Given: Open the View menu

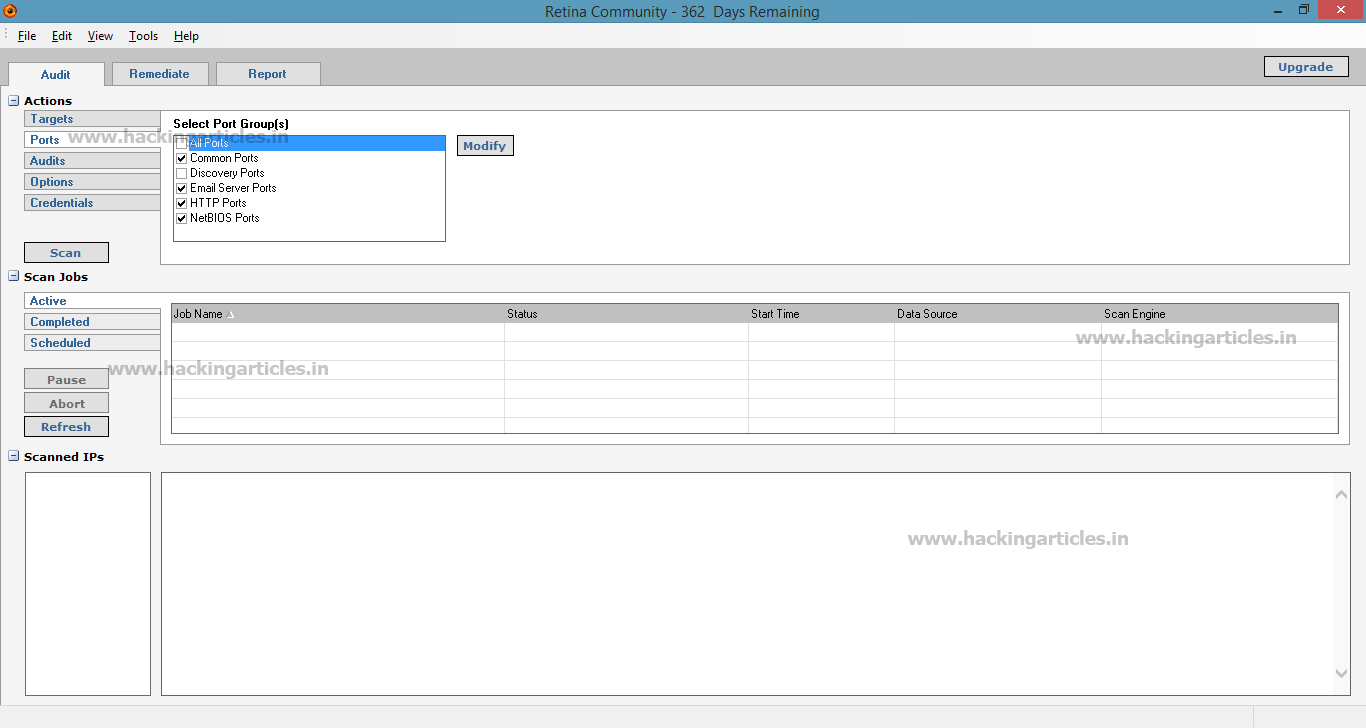Looking at the screenshot, I should point(100,36).
